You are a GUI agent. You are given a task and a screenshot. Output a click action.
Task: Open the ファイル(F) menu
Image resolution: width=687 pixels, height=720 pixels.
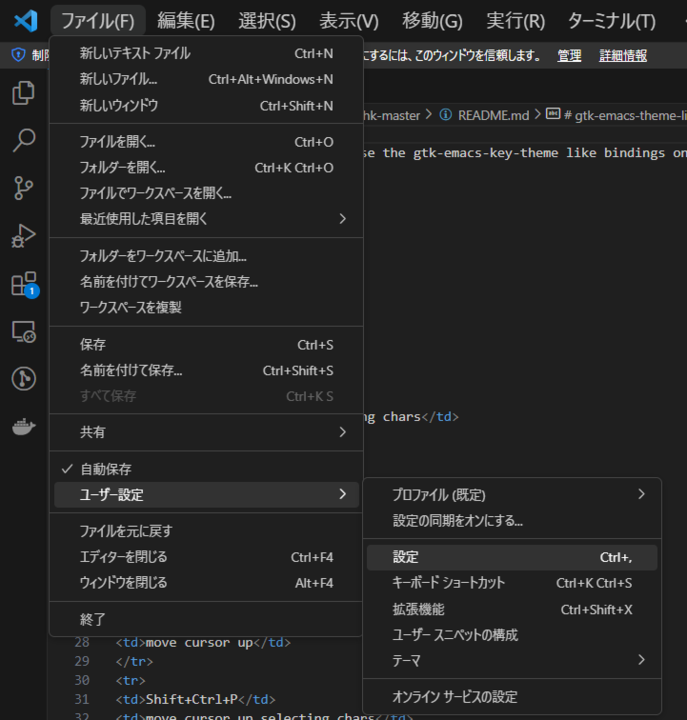(x=98, y=21)
